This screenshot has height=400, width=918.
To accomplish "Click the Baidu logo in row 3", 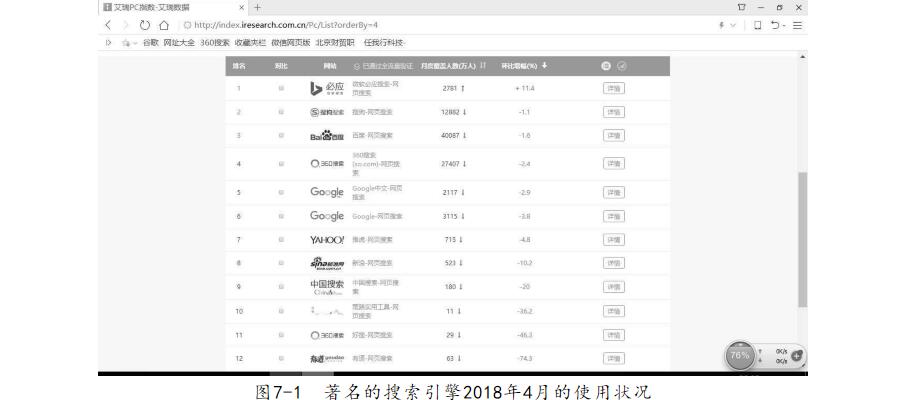I will coord(327,136).
